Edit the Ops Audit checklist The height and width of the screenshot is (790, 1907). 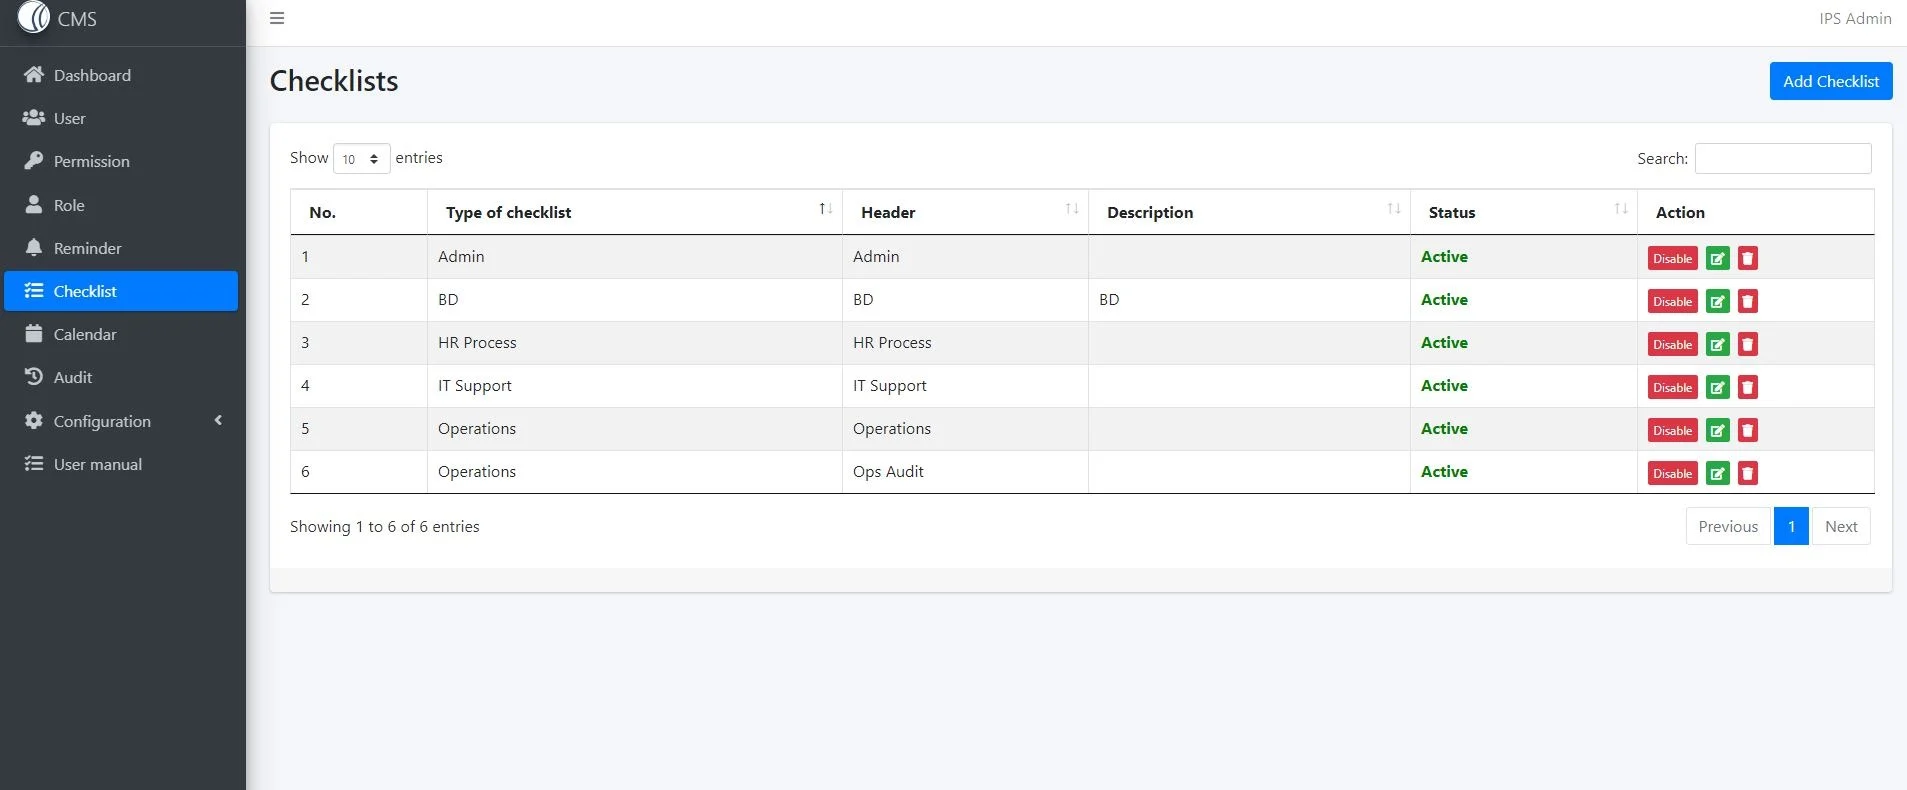tap(1717, 473)
